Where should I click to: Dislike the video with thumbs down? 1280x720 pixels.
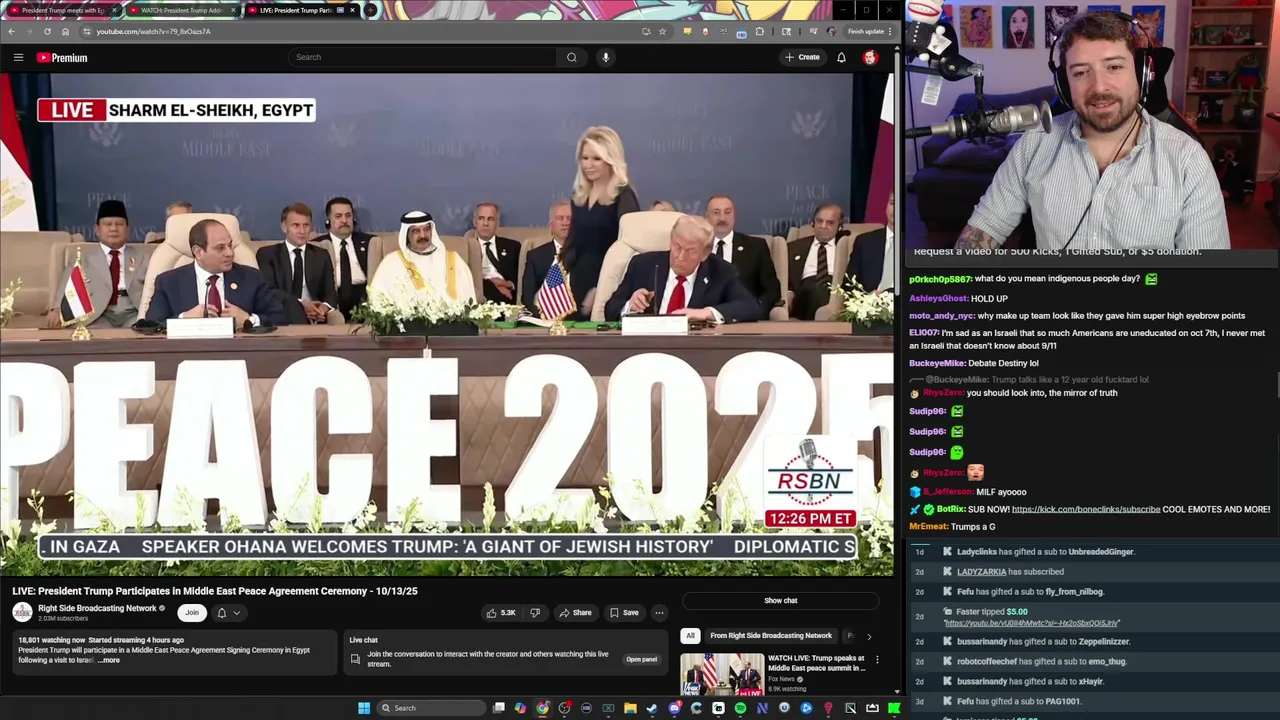(534, 613)
